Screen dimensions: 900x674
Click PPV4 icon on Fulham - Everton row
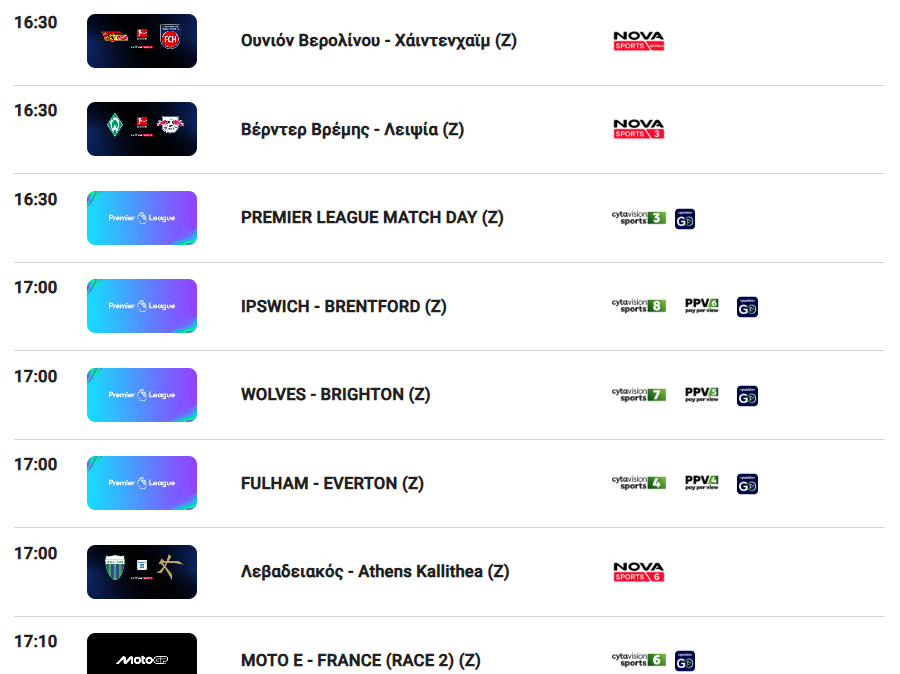pos(701,483)
